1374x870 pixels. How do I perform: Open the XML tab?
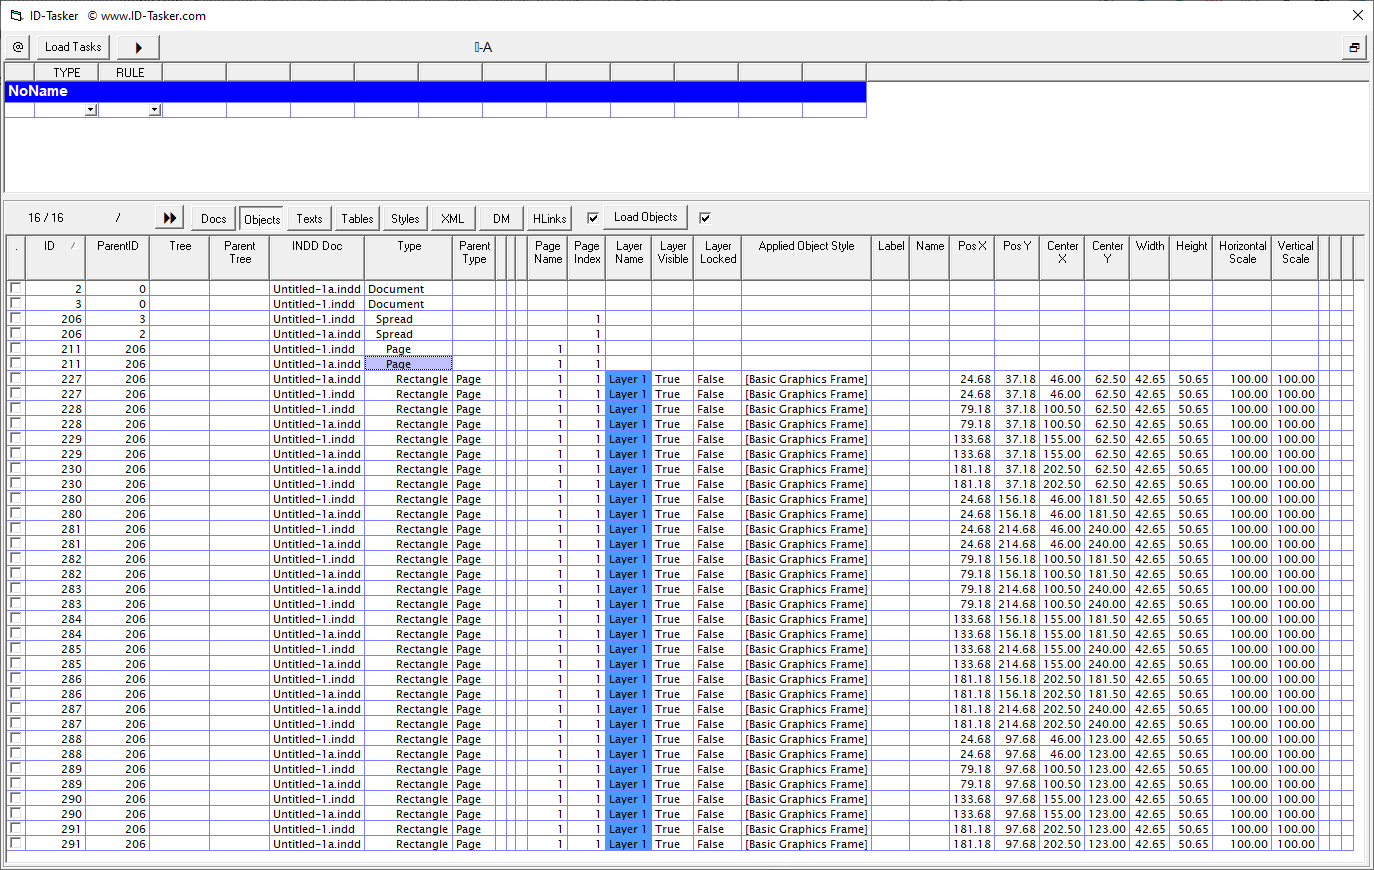pos(452,218)
